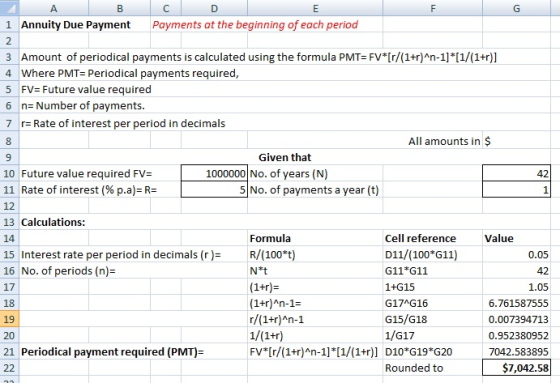
Task: Select value cell 0.05
Action: point(516,254)
